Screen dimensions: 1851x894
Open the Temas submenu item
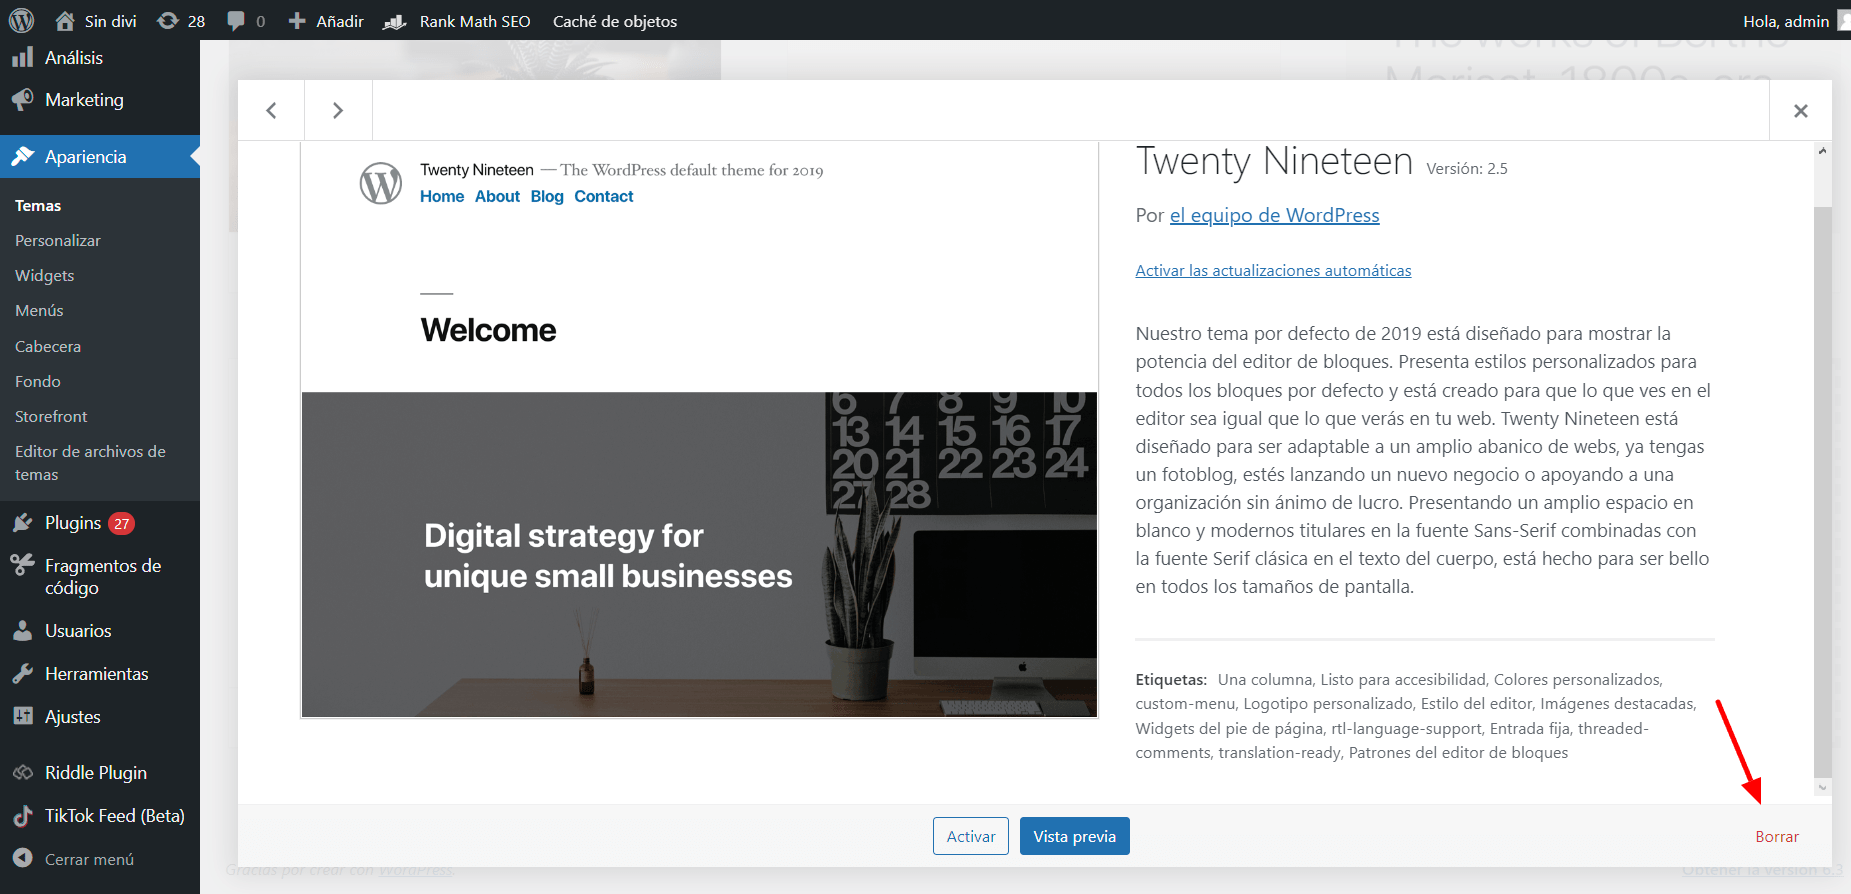[38, 206]
